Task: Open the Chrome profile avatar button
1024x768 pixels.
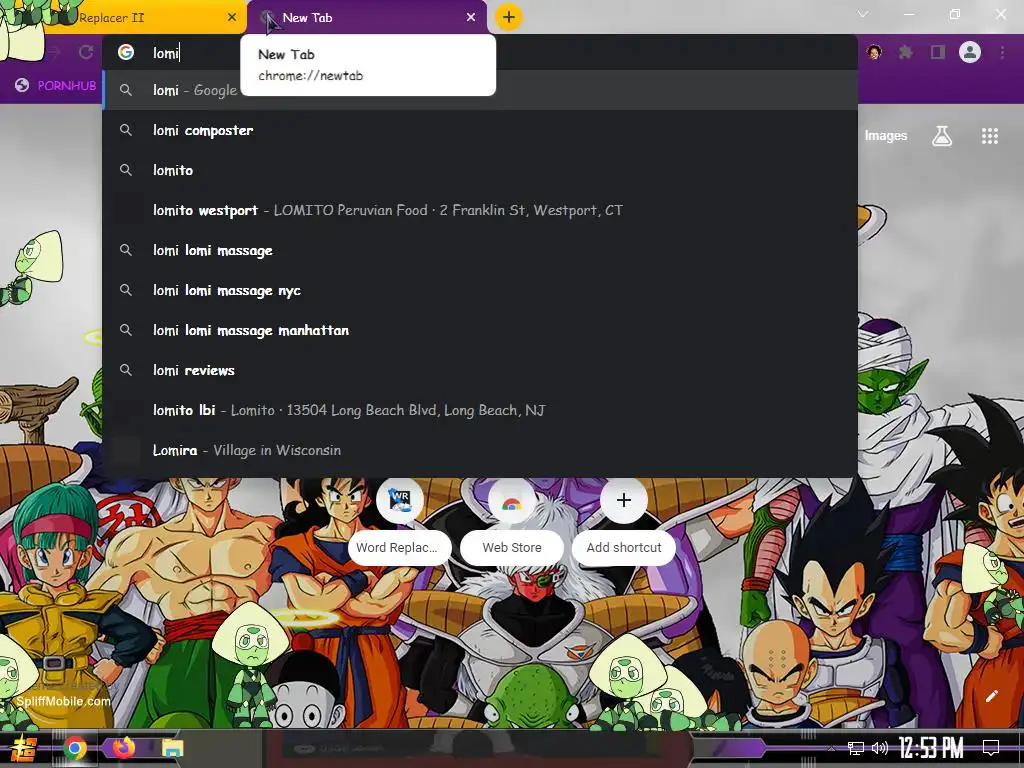Action: (970, 52)
